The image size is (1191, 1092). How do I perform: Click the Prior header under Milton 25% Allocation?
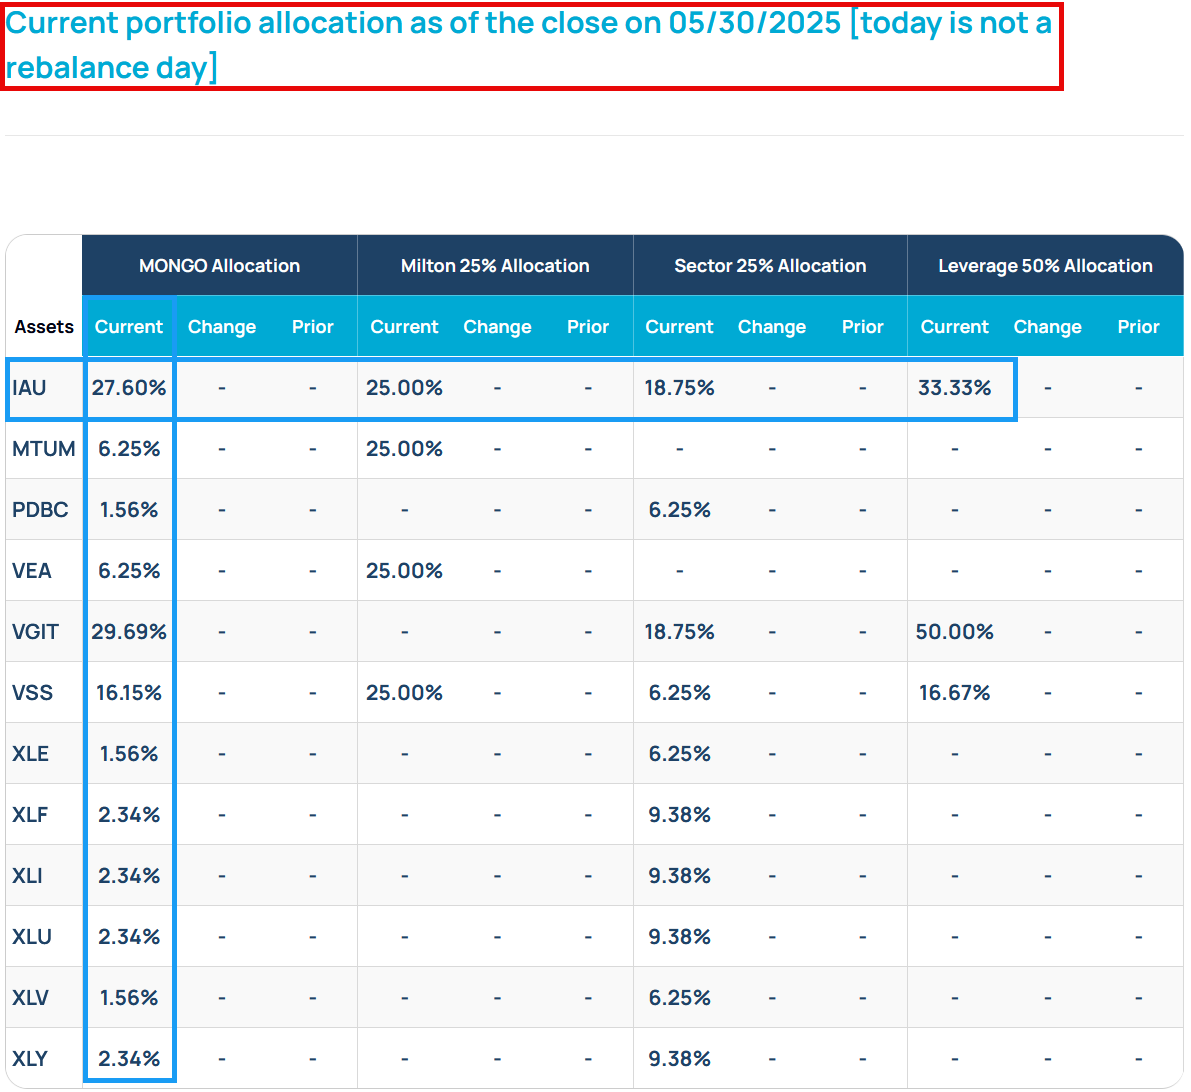point(588,326)
